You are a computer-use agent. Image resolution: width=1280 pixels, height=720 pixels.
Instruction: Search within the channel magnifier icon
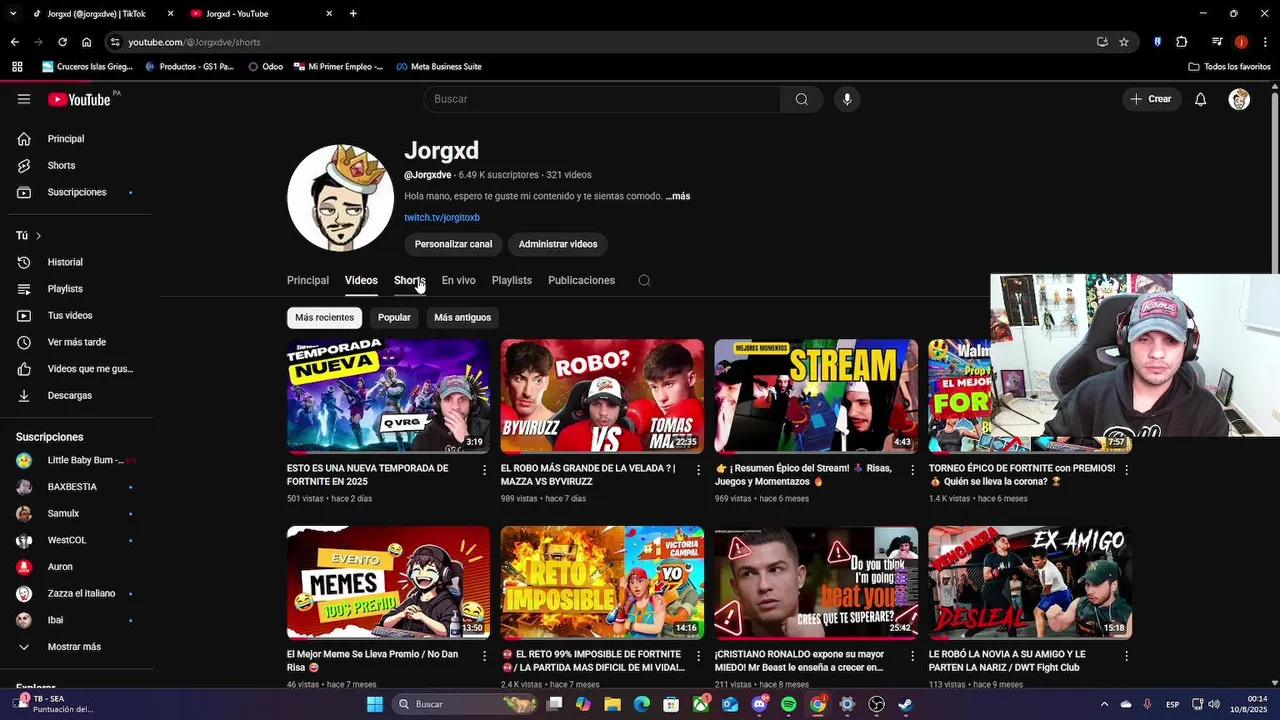(x=644, y=280)
